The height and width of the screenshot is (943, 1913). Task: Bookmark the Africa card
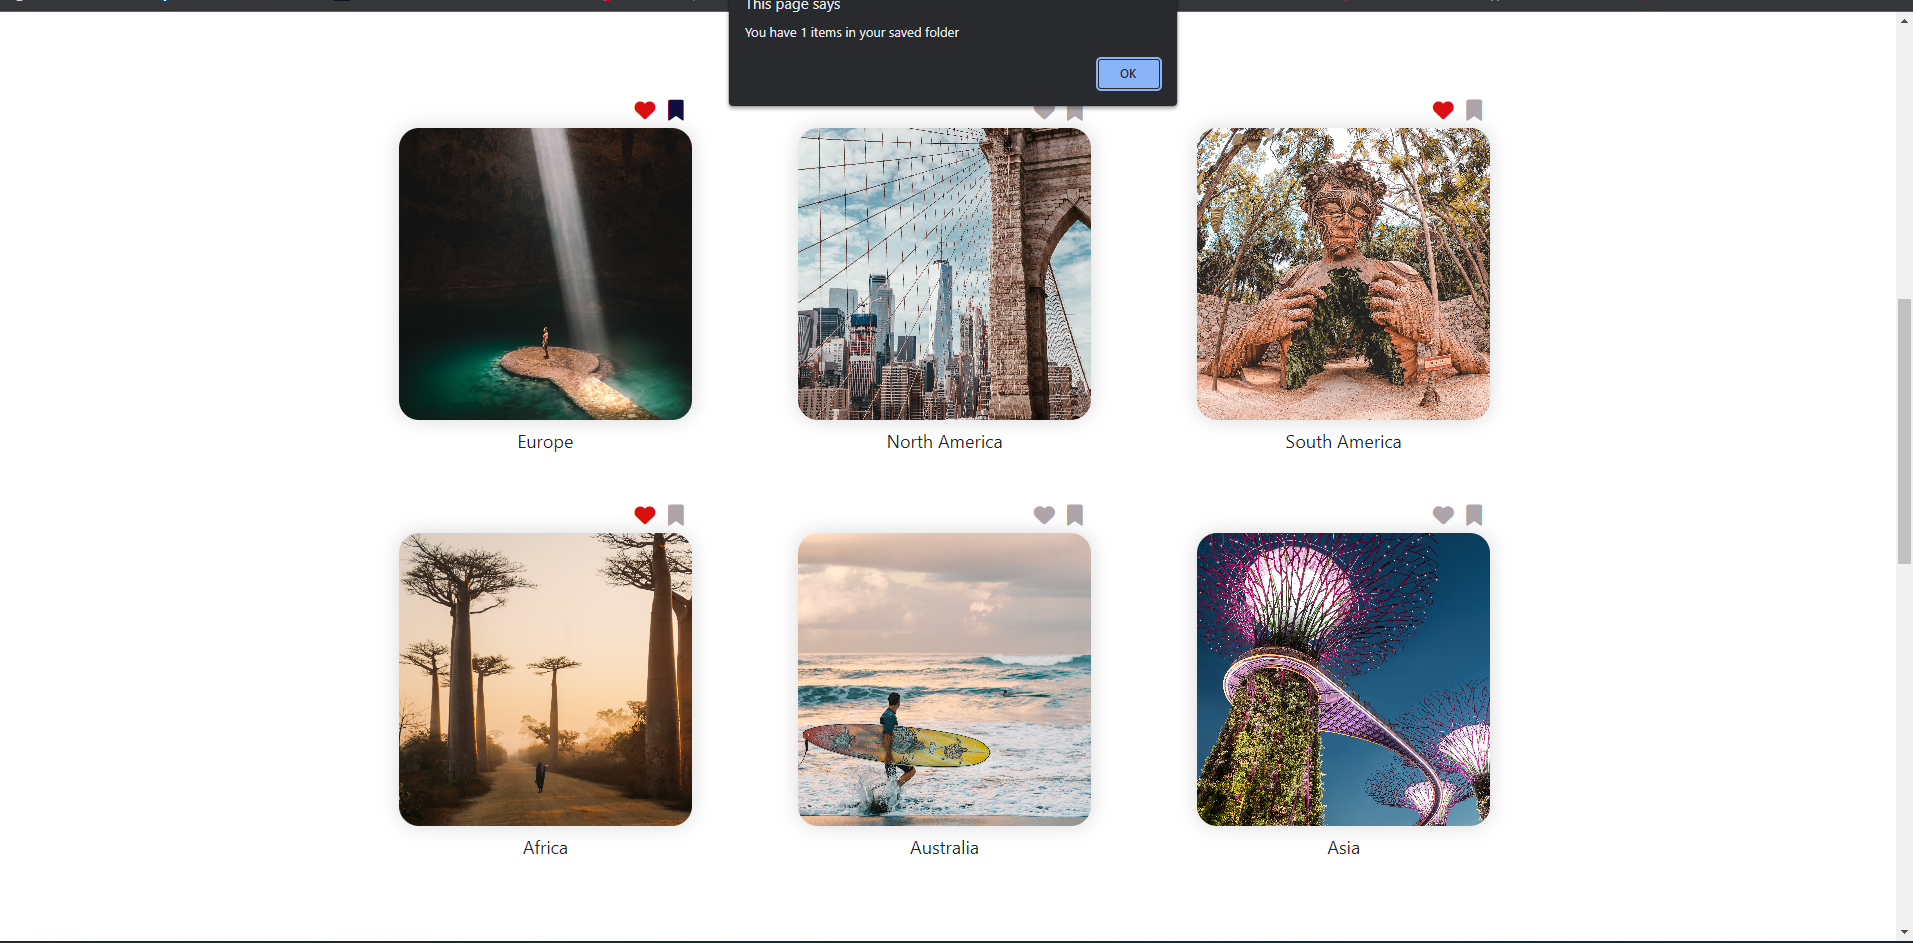(x=675, y=515)
